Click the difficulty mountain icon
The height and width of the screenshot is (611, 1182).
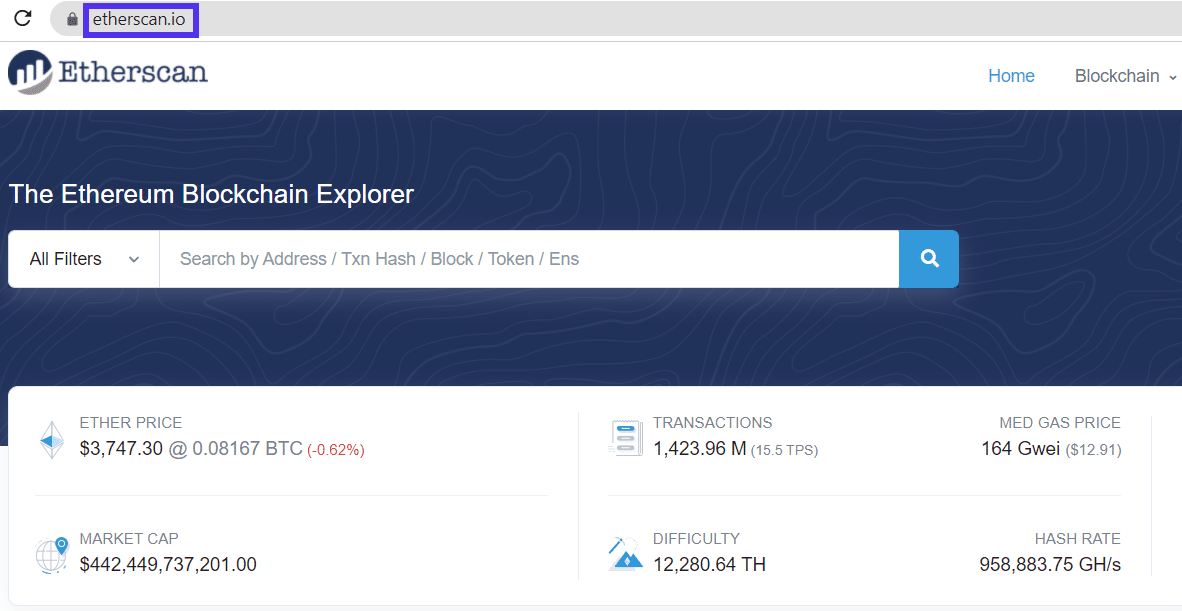(x=625, y=553)
